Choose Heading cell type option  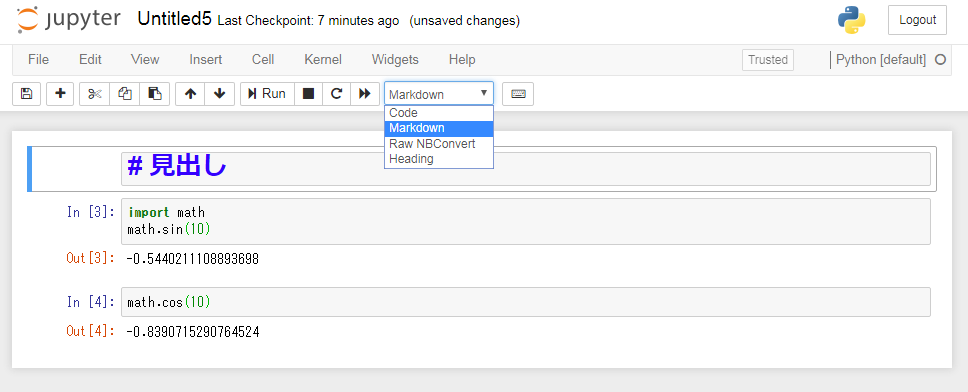(439, 159)
